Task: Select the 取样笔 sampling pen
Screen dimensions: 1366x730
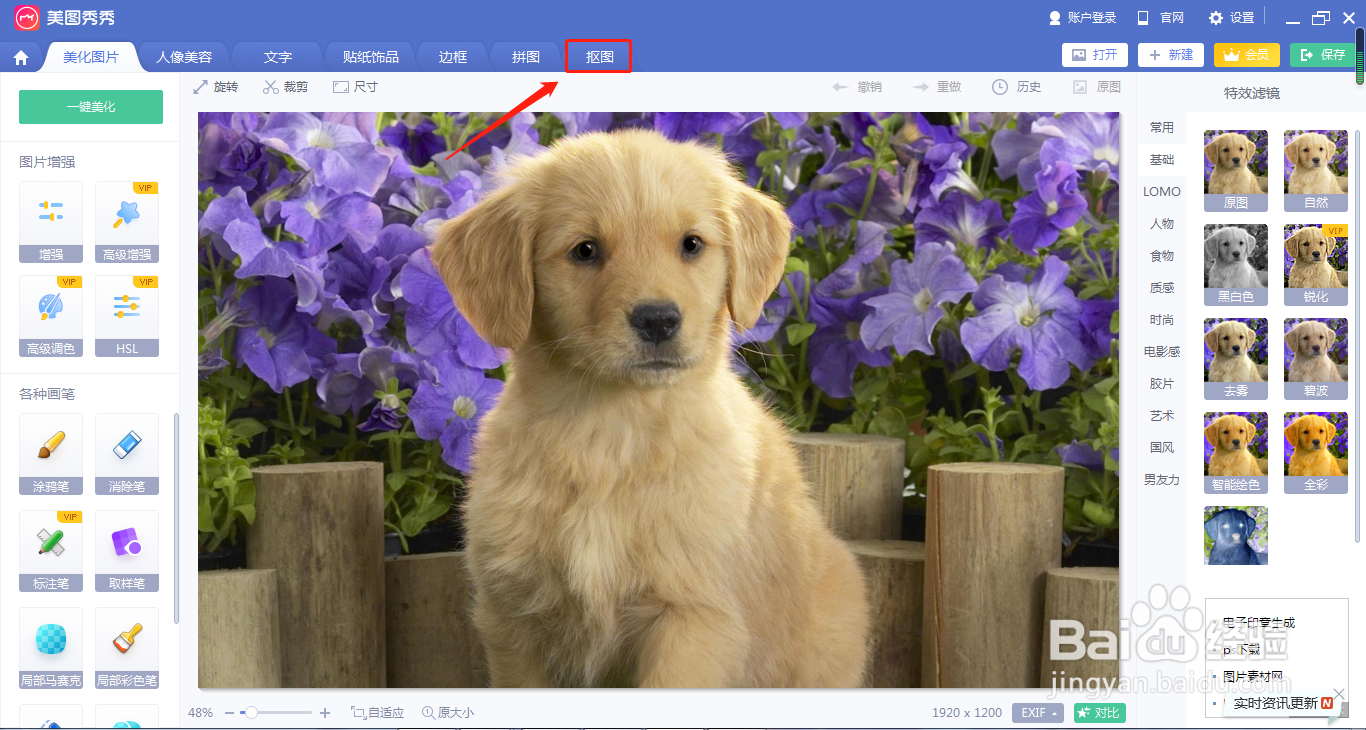Action: coord(127,551)
